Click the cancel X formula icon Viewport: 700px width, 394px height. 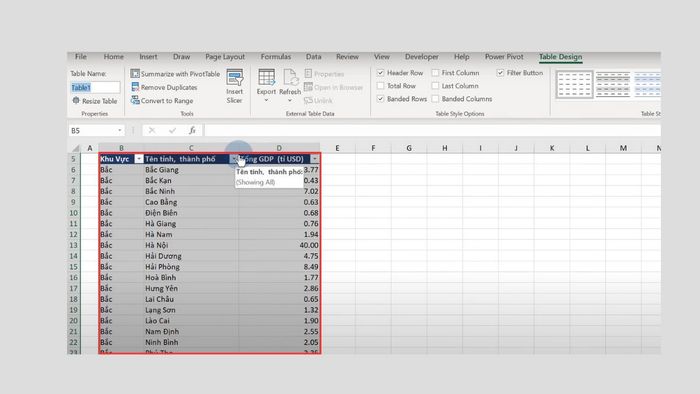152,130
